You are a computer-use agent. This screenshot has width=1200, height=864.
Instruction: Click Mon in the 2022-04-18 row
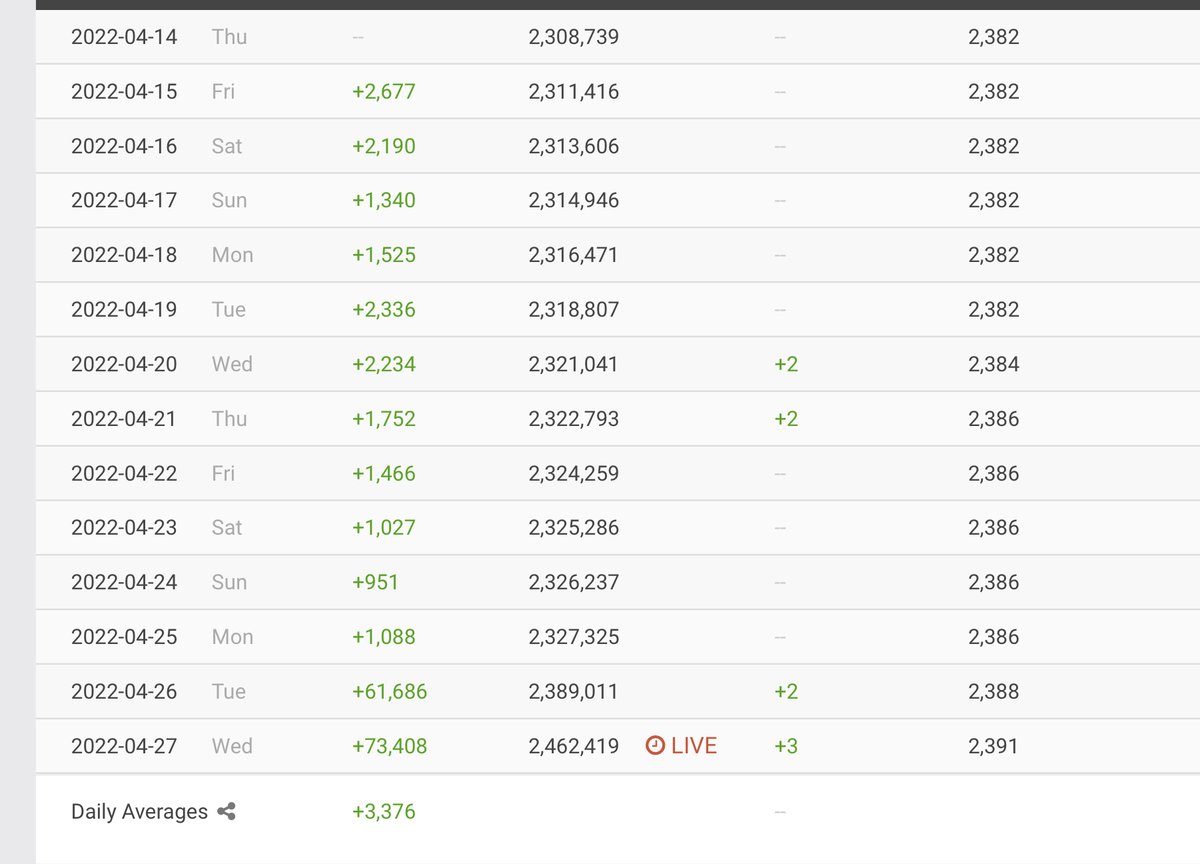click(x=232, y=255)
